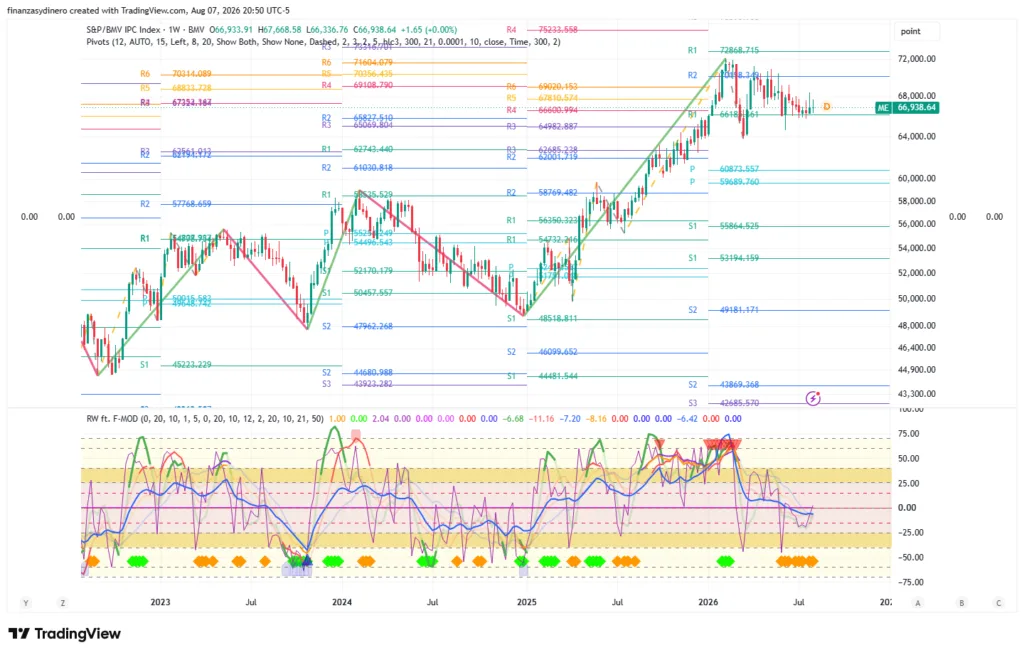The image size is (1024, 655).
Task: Open the point units dropdown
Action: 917,31
